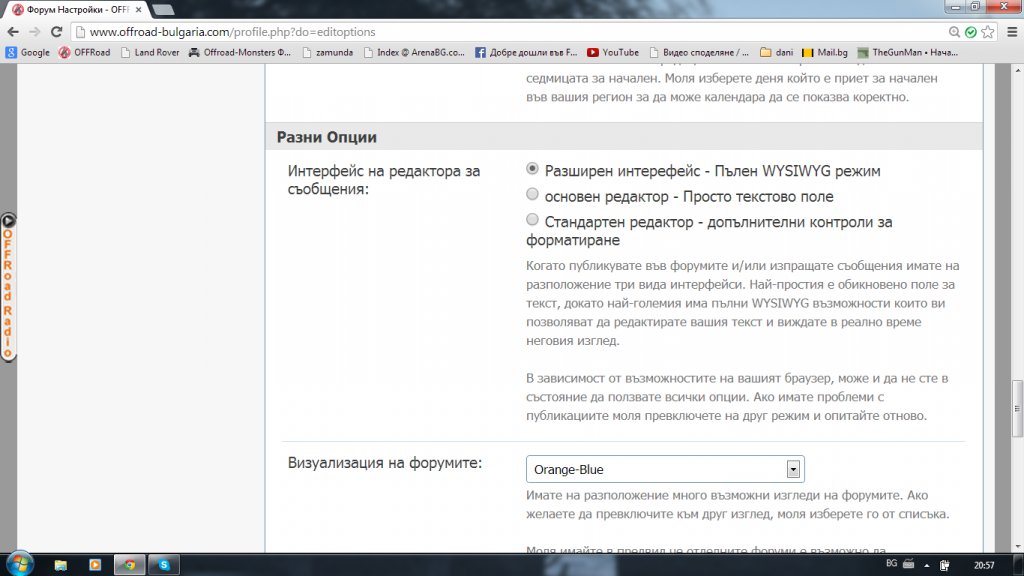Open the TheGunMan bookmark
Screen dimensions: 1024x576
pos(908,52)
